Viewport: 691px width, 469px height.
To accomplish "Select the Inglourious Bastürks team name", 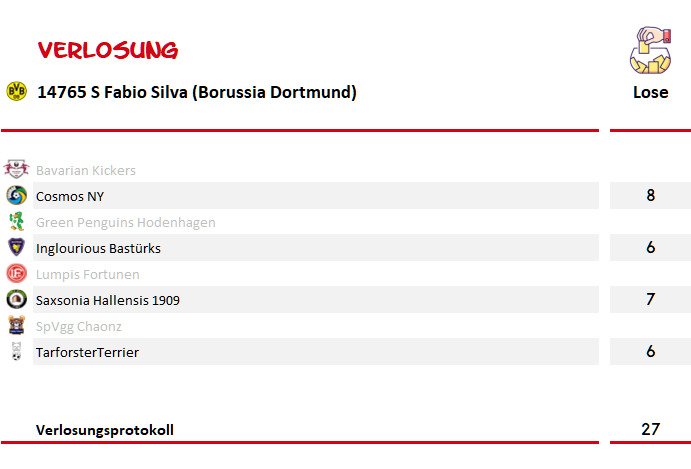I will pyautogui.click(x=98, y=248).
